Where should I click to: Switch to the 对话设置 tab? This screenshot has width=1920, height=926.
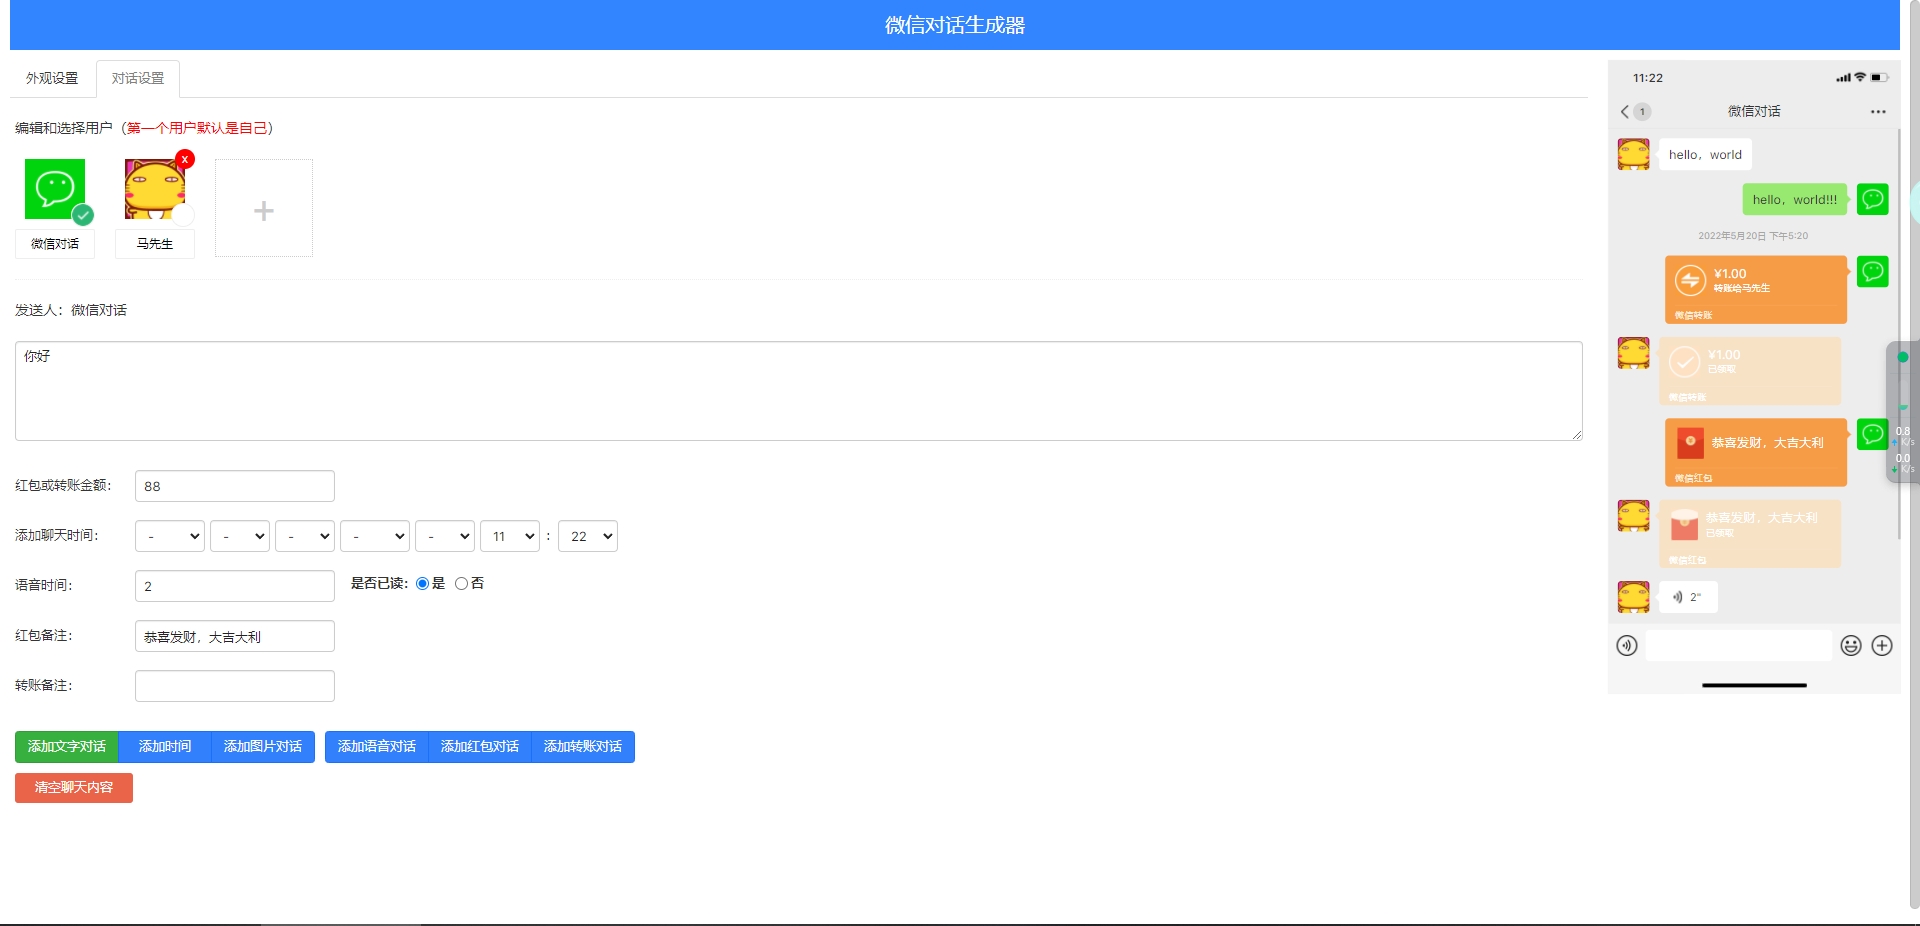tap(138, 78)
